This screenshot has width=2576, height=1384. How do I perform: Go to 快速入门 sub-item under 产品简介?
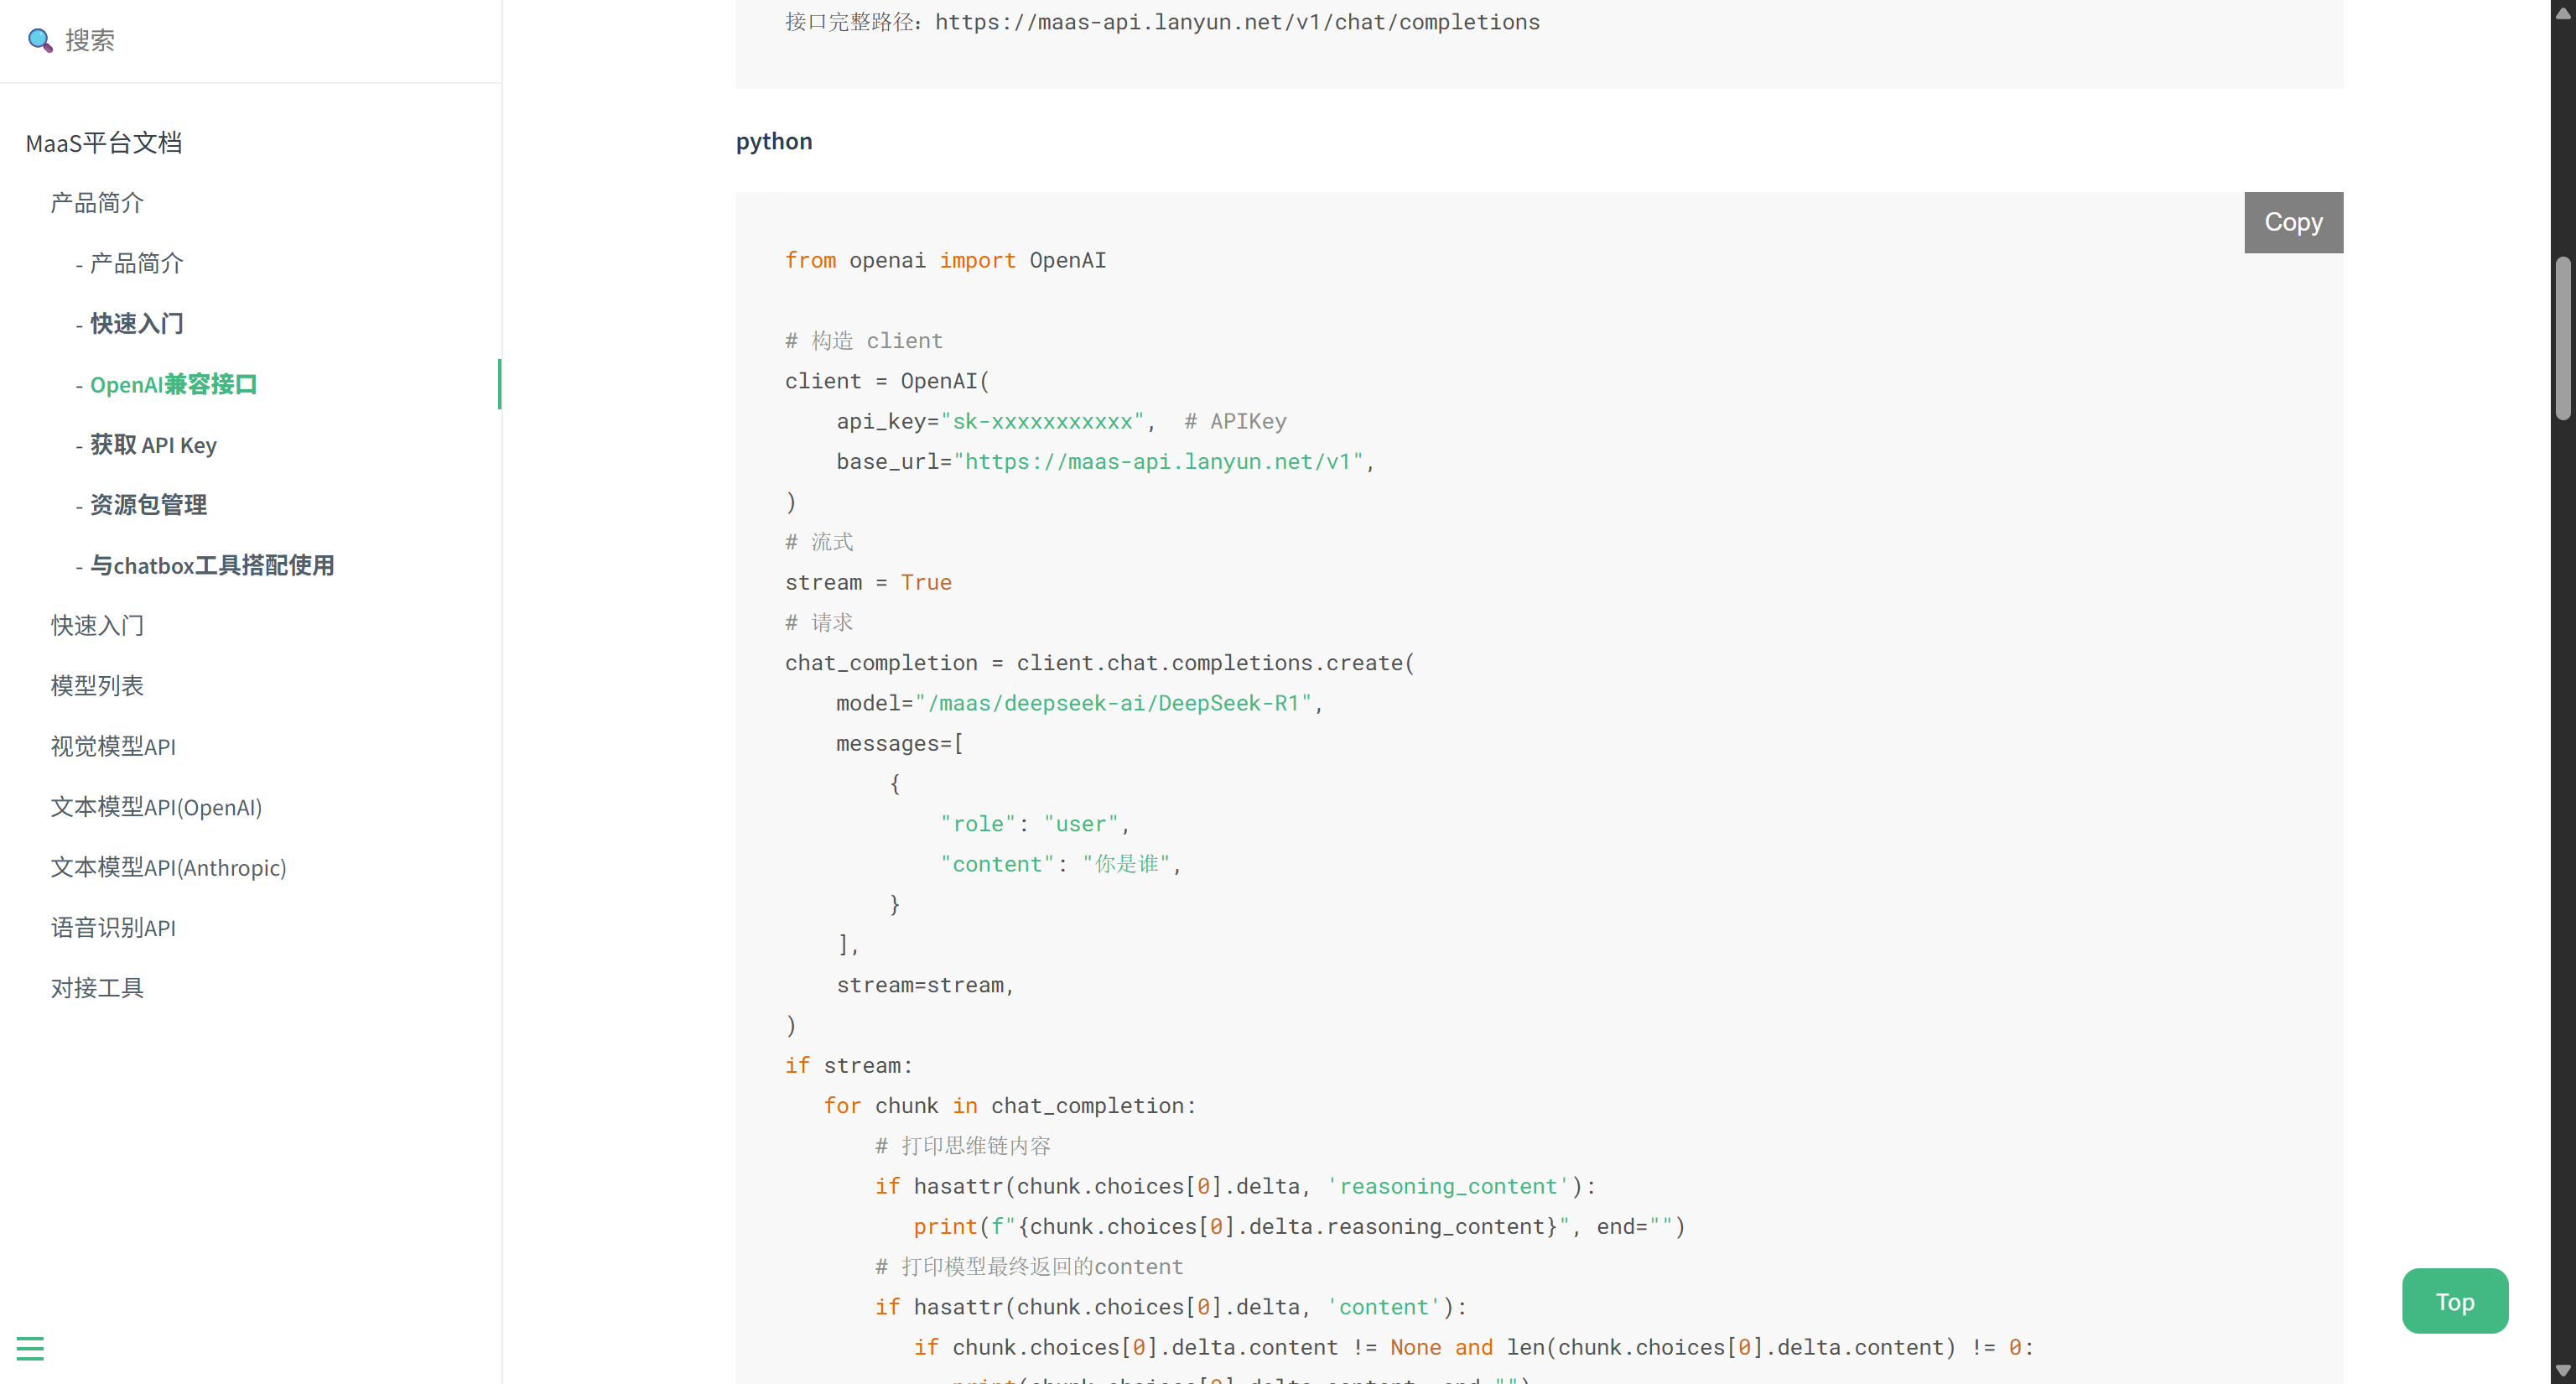[136, 324]
